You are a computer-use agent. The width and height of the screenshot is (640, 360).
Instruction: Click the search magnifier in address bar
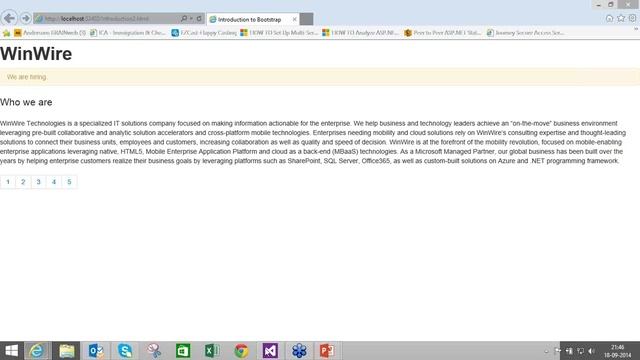point(184,18)
